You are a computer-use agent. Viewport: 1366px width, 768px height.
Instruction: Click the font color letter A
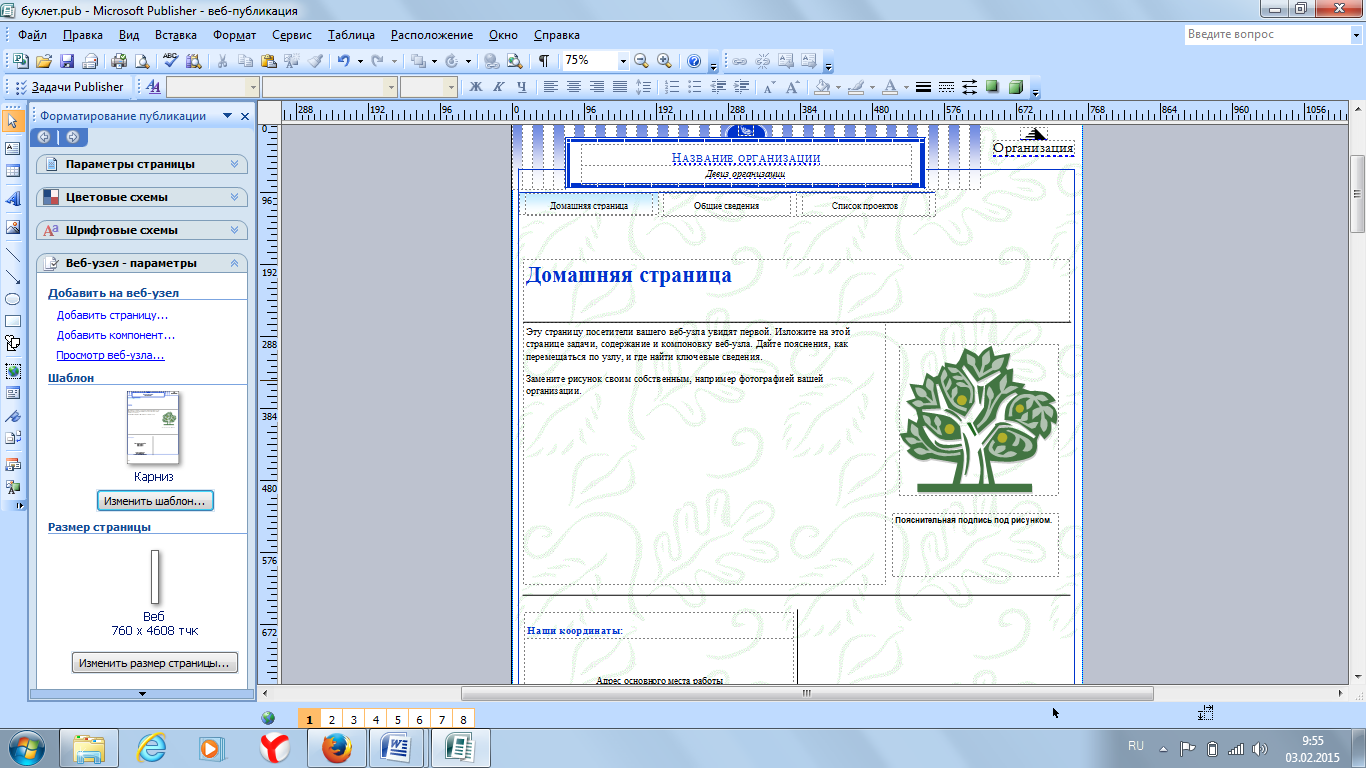click(x=890, y=87)
